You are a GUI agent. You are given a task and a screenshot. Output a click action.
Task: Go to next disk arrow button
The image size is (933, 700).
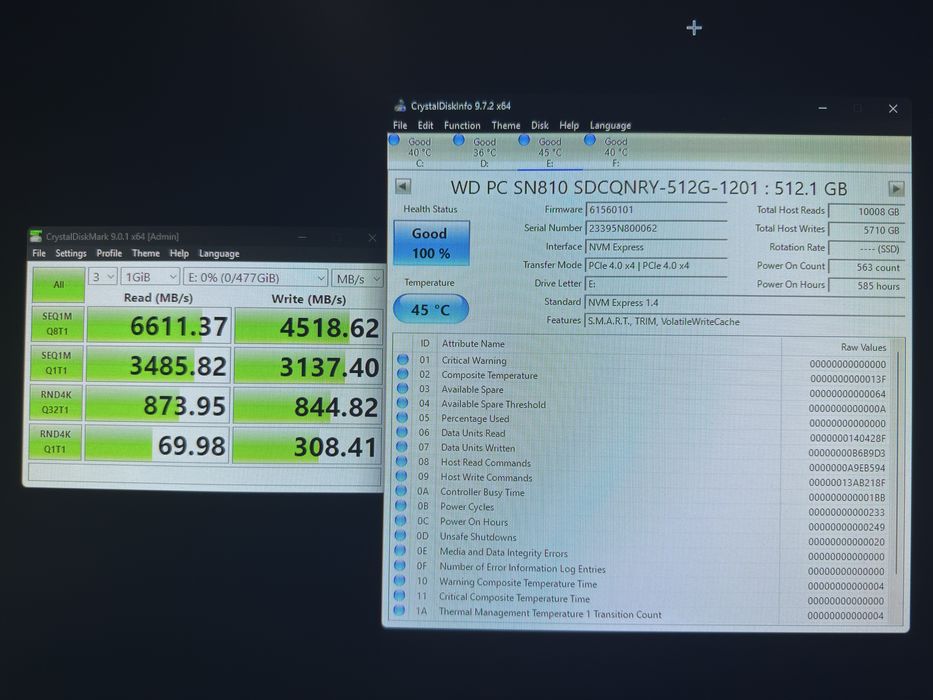point(896,189)
